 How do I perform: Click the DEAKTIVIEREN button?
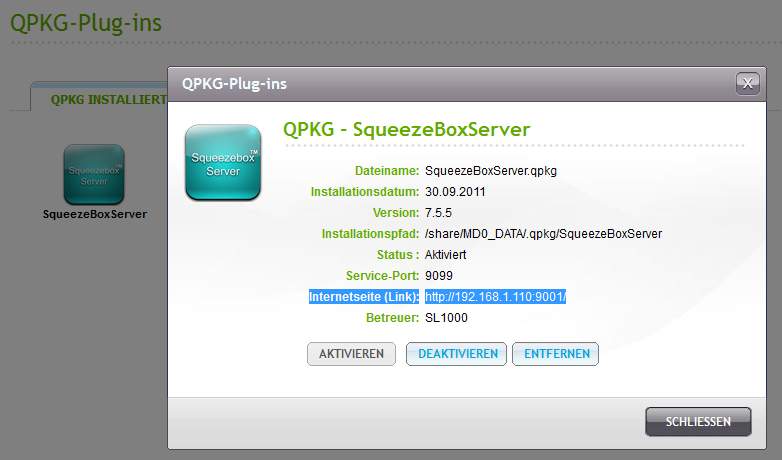[x=457, y=354]
